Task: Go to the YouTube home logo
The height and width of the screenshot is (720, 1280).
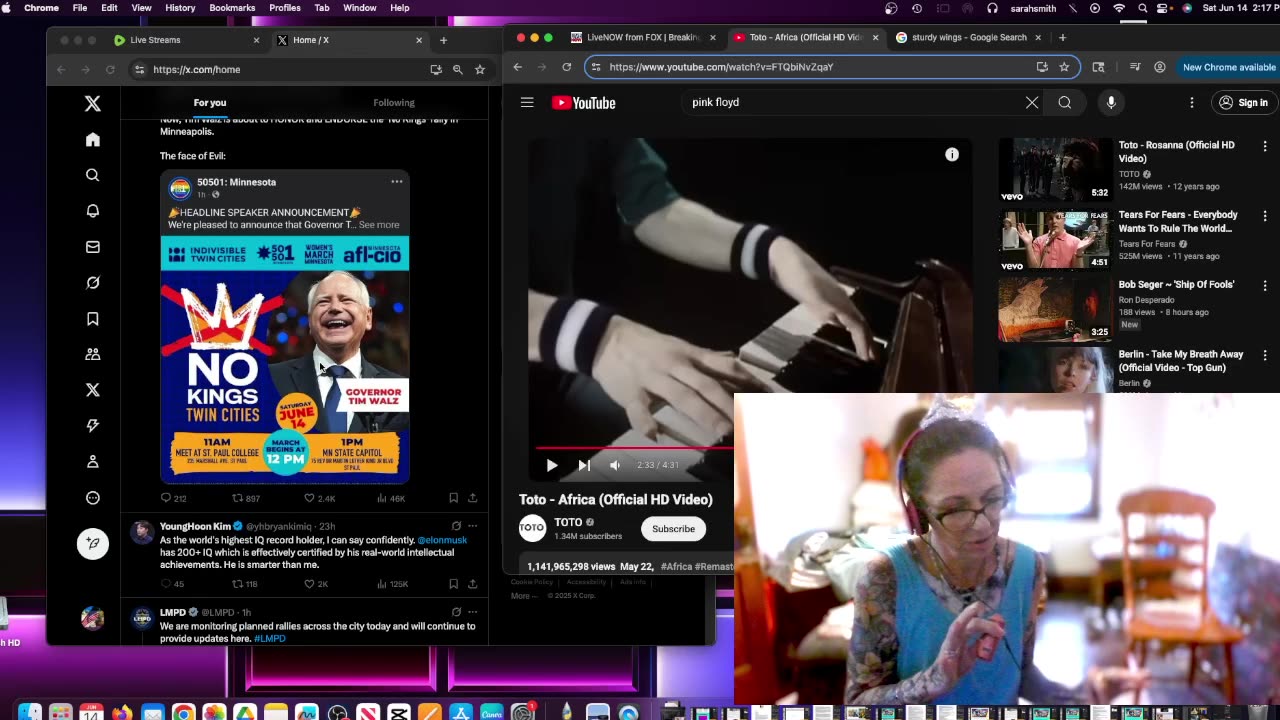Action: pos(584,102)
